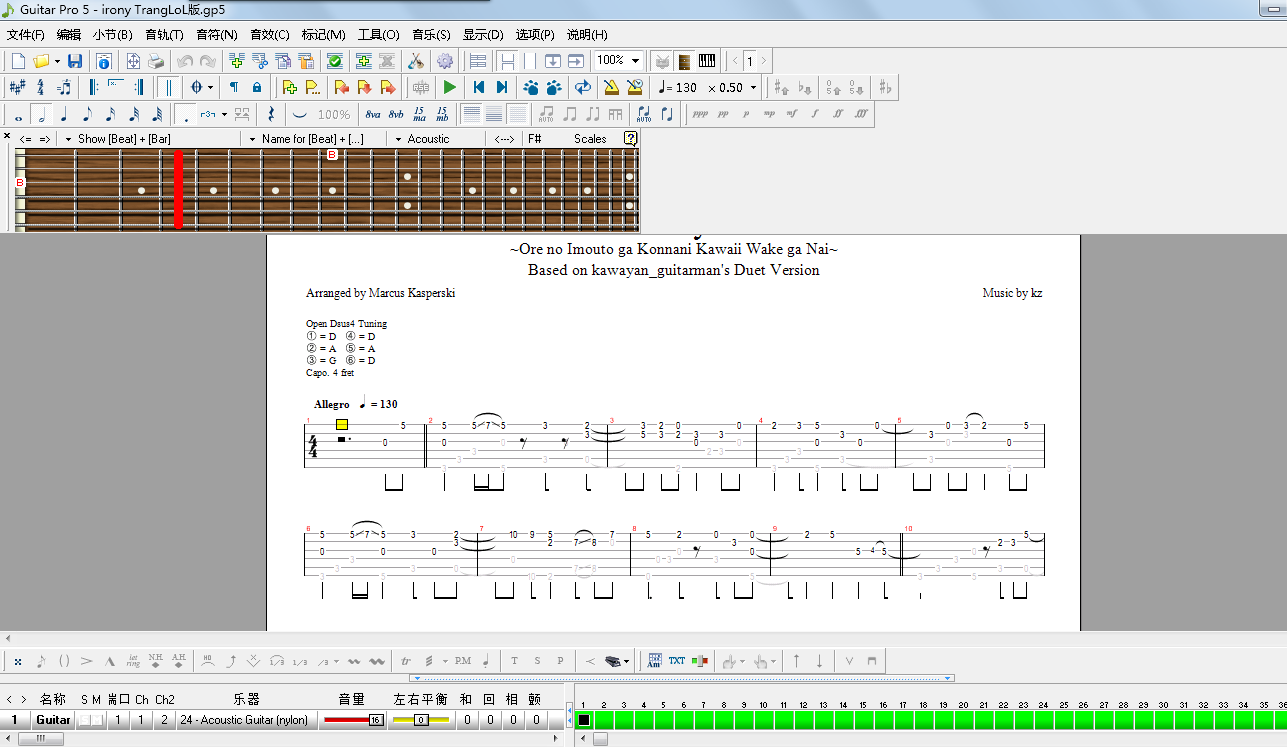Open the 小节(B) menu
The height and width of the screenshot is (747, 1287).
112,34
